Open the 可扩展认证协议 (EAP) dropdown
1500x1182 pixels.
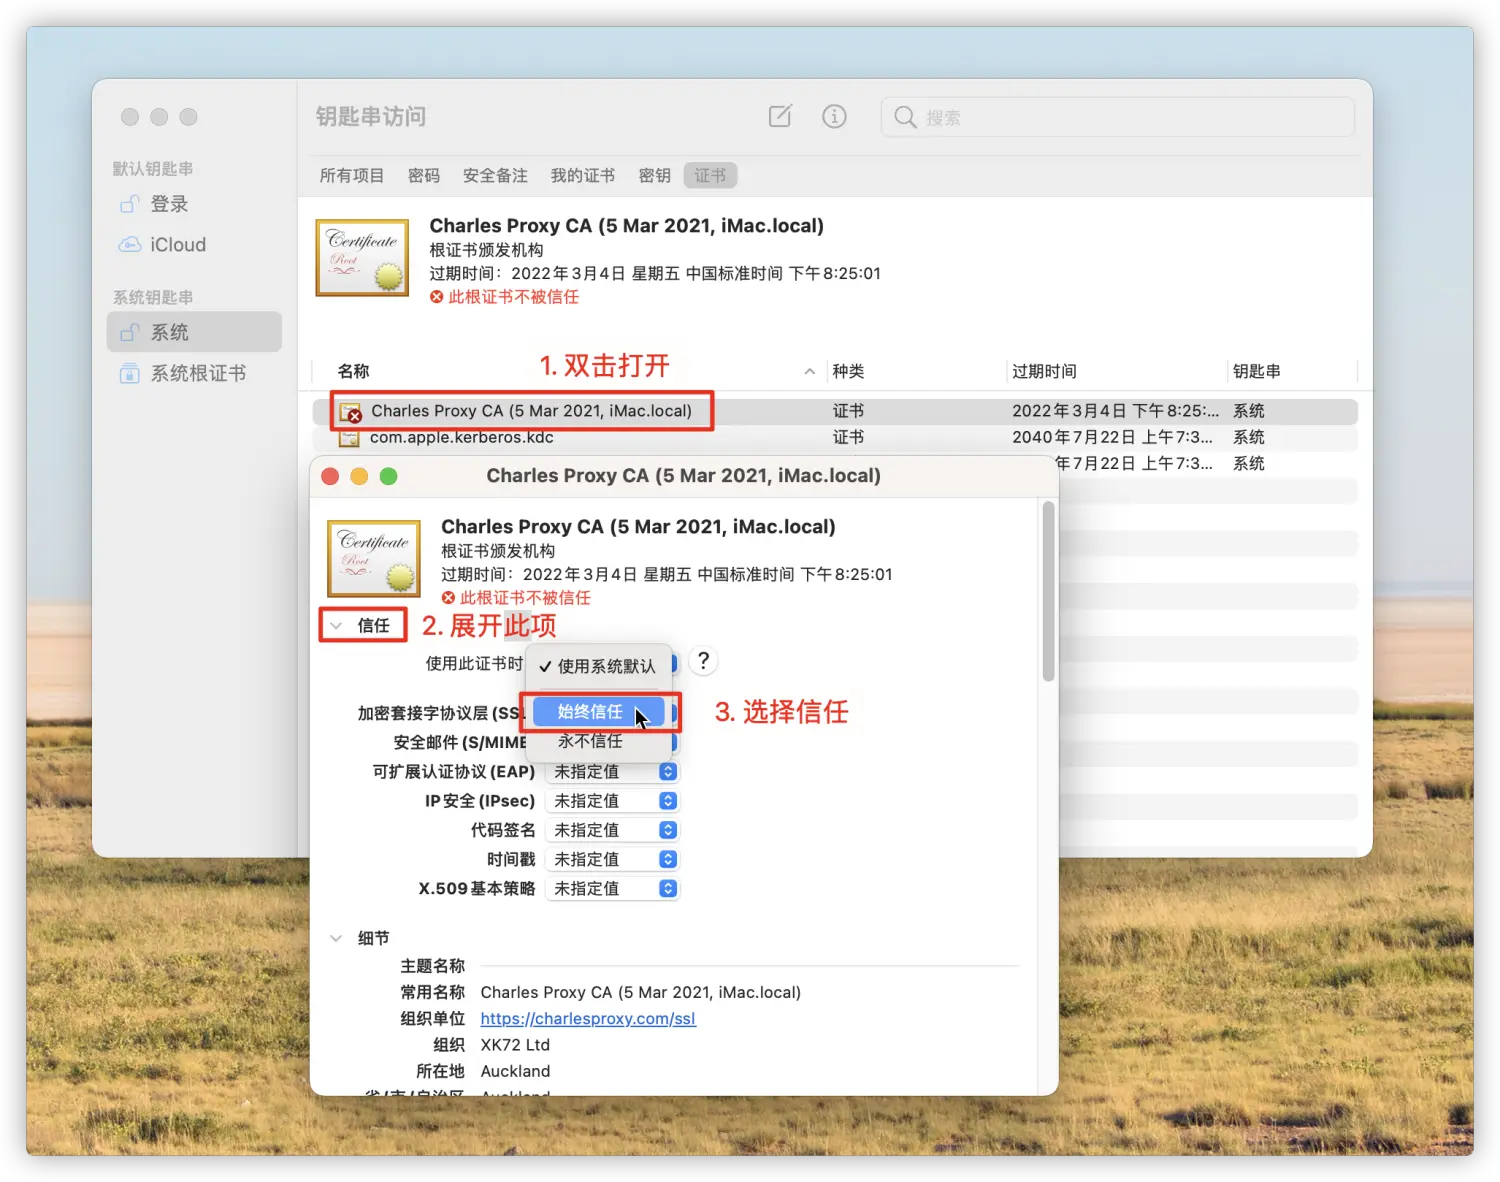[x=613, y=772]
